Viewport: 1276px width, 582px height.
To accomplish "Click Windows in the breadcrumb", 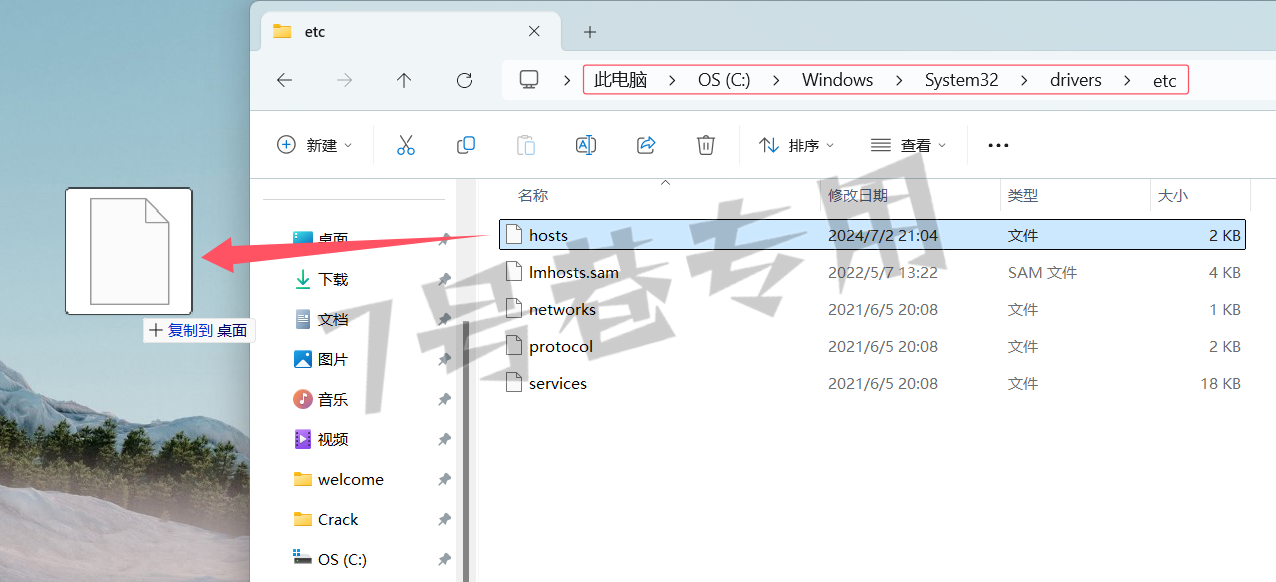I will tap(837, 80).
